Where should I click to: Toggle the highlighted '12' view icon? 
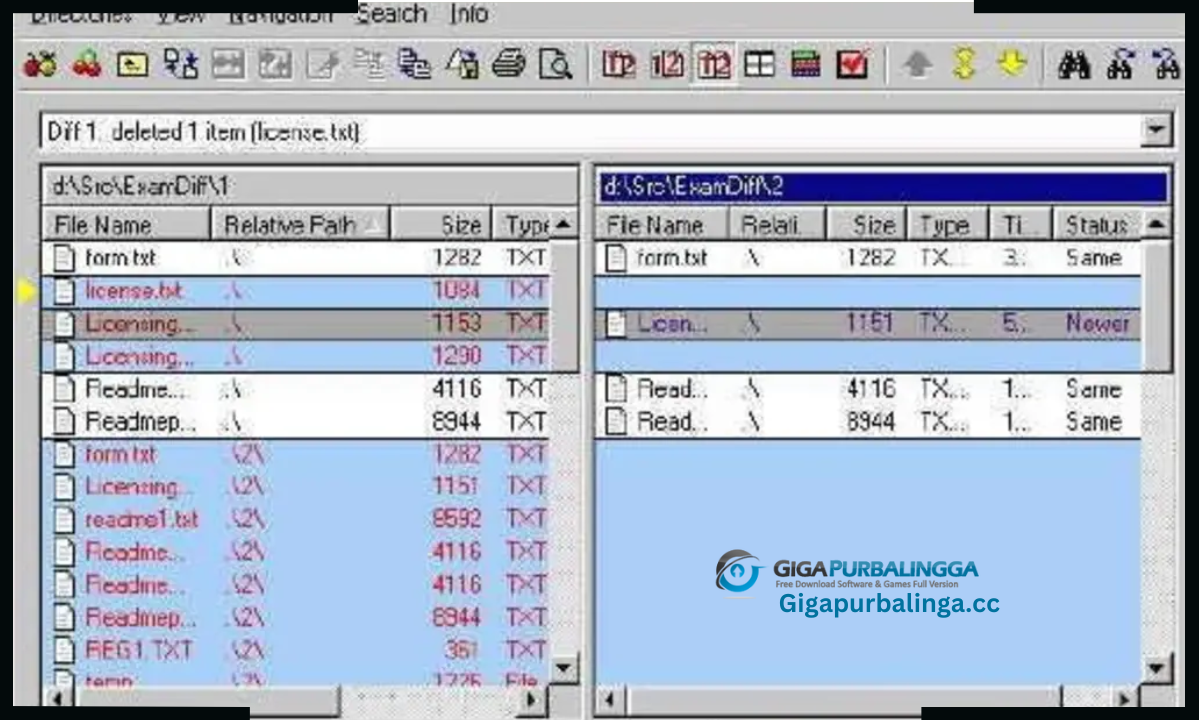pos(714,65)
